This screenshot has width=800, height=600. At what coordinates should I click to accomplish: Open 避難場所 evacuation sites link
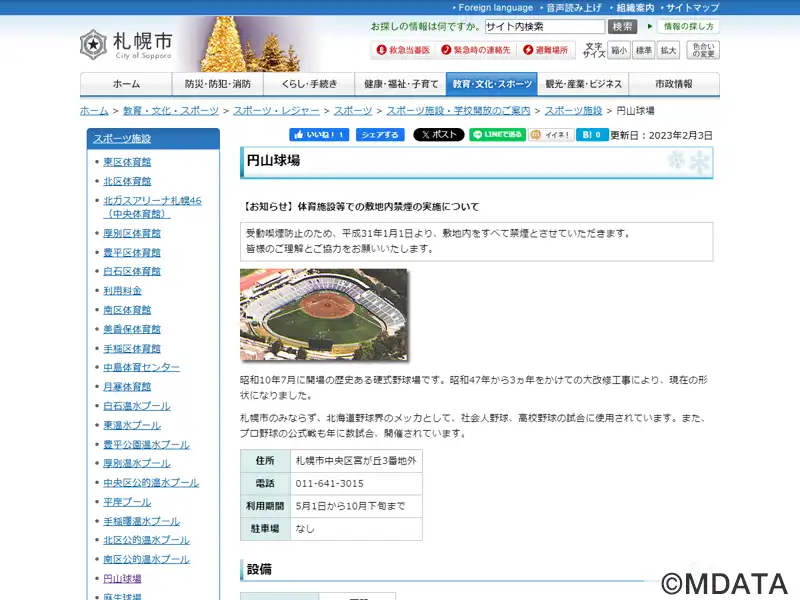click(x=545, y=50)
